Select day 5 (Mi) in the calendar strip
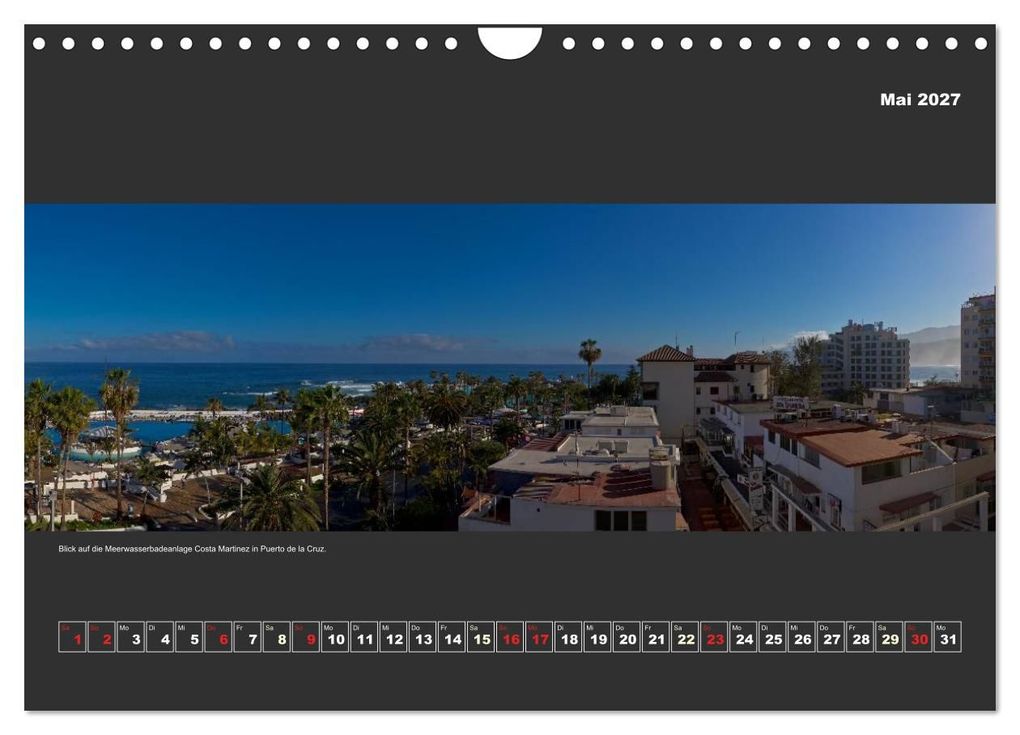This screenshot has height=735, width=1020. pyautogui.click(x=189, y=637)
